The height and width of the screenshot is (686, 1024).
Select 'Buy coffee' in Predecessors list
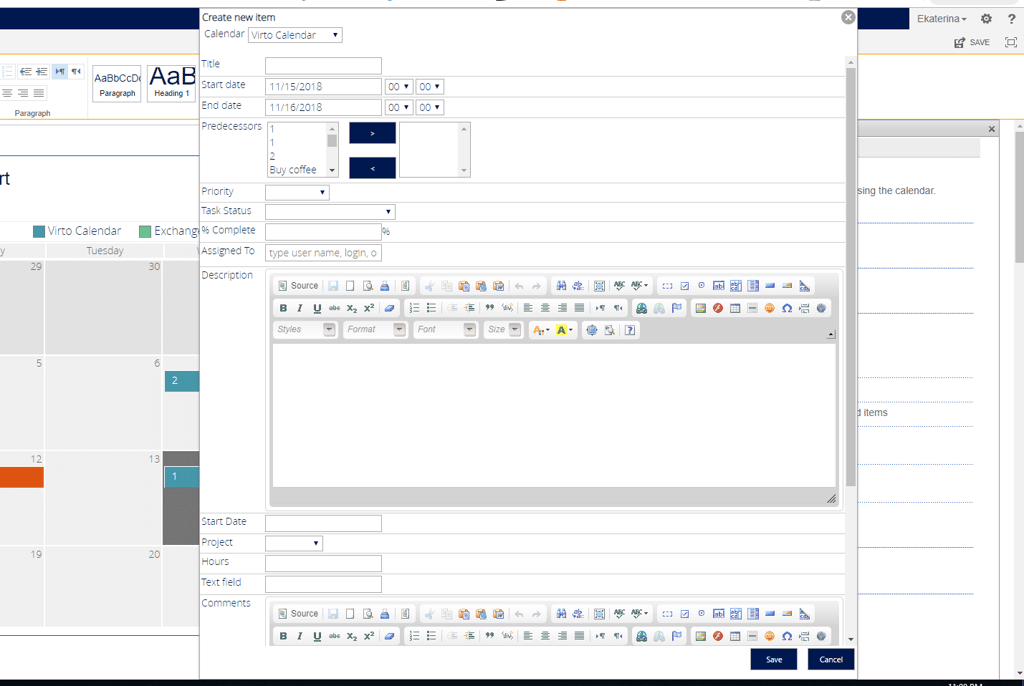[293, 170]
